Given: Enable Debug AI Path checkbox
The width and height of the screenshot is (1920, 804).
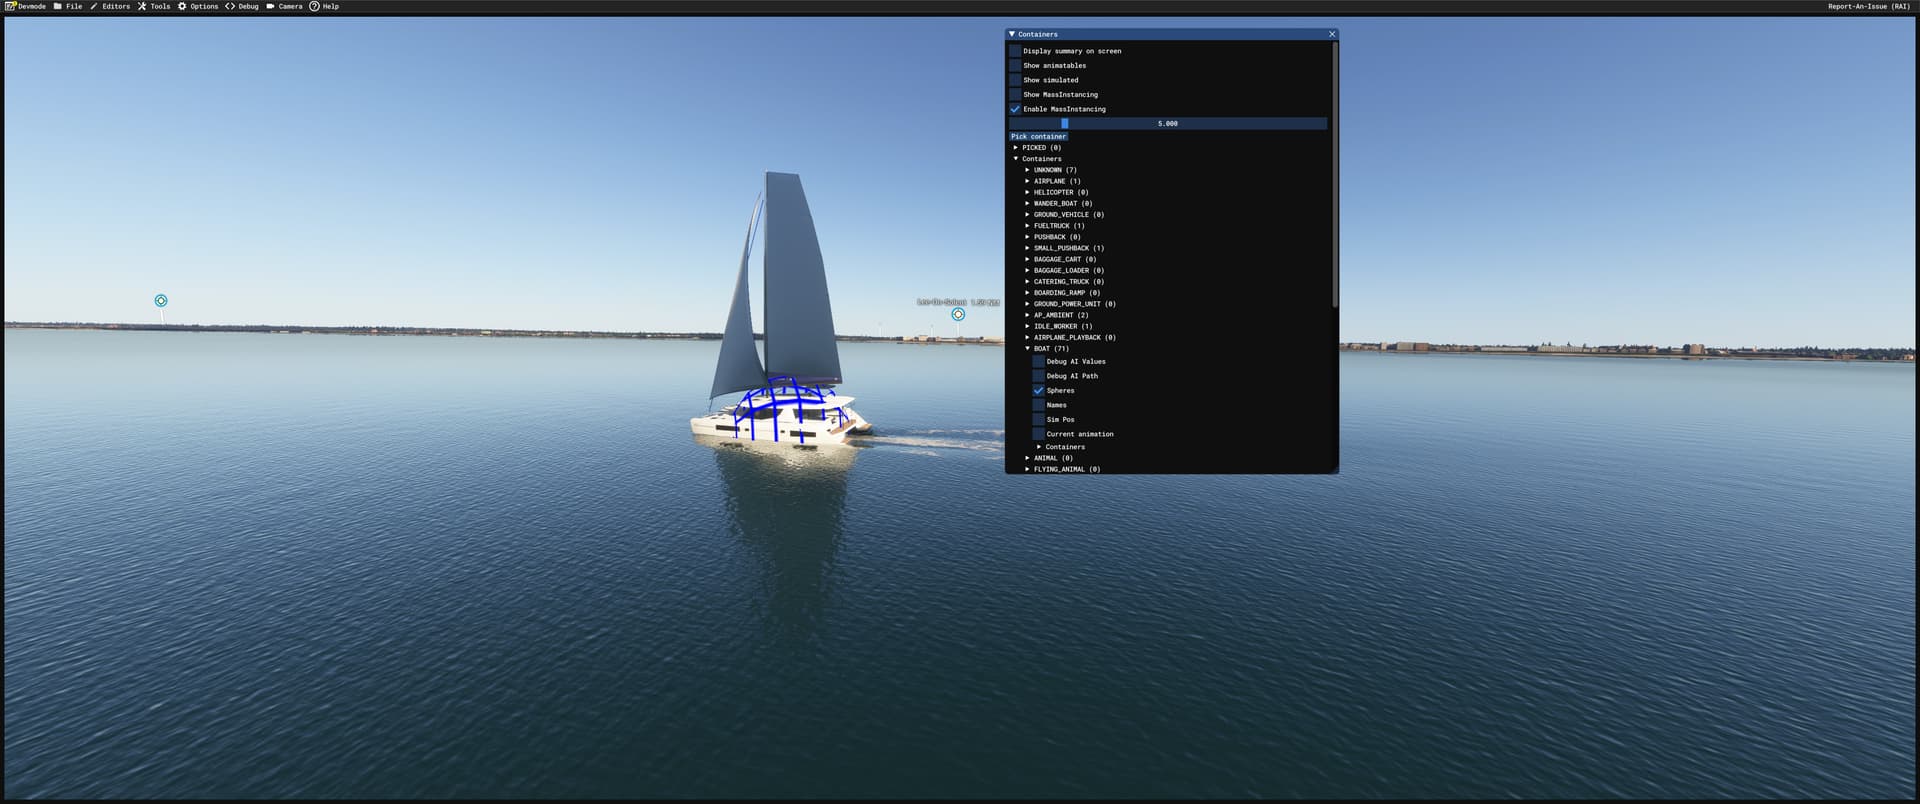Looking at the screenshot, I should (1038, 376).
